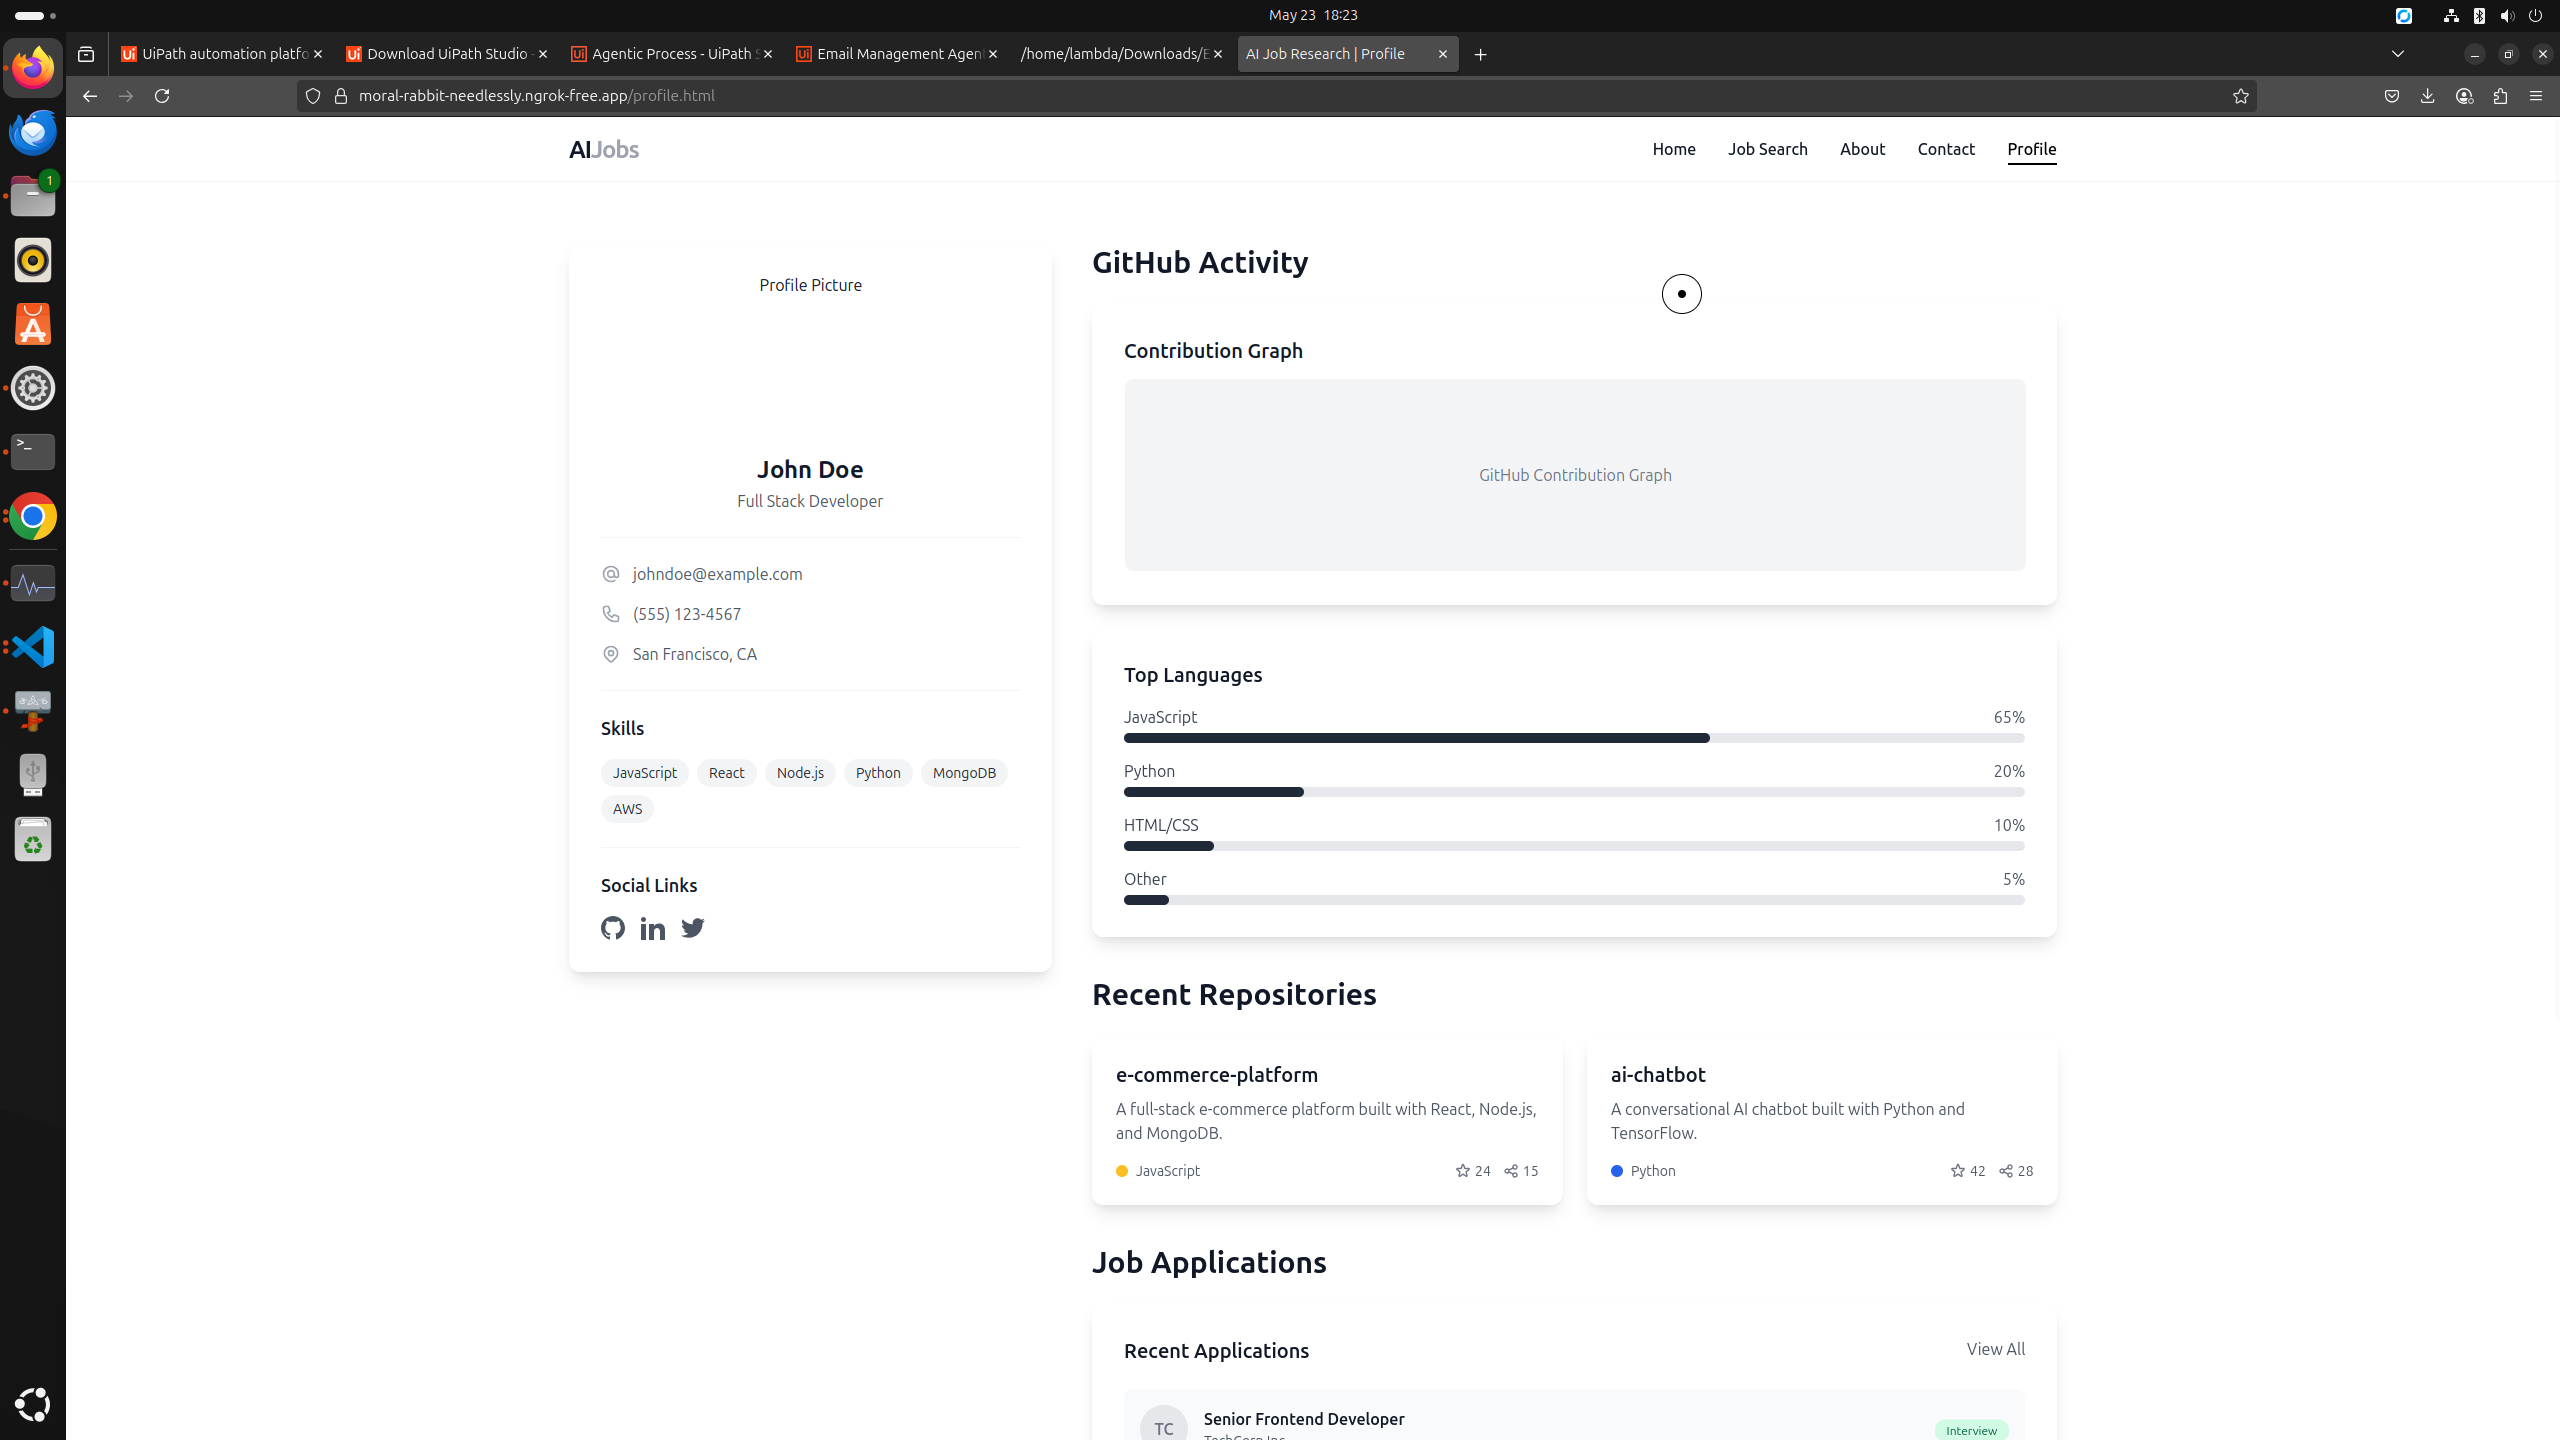Screen dimensions: 2560x1440
Task: Open the system power menu
Action: (x=2535, y=15)
